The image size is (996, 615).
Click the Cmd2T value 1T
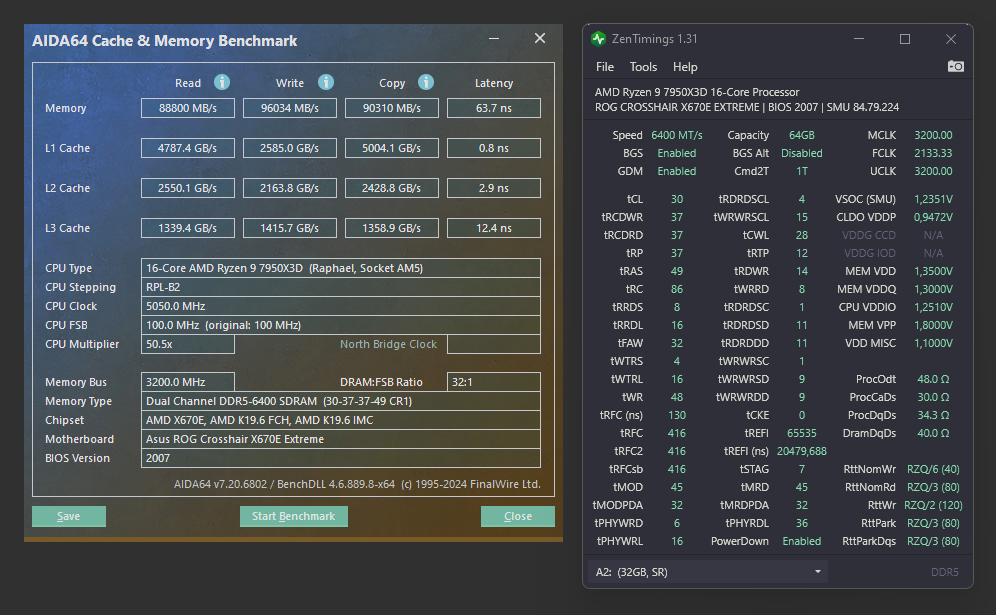802,172
